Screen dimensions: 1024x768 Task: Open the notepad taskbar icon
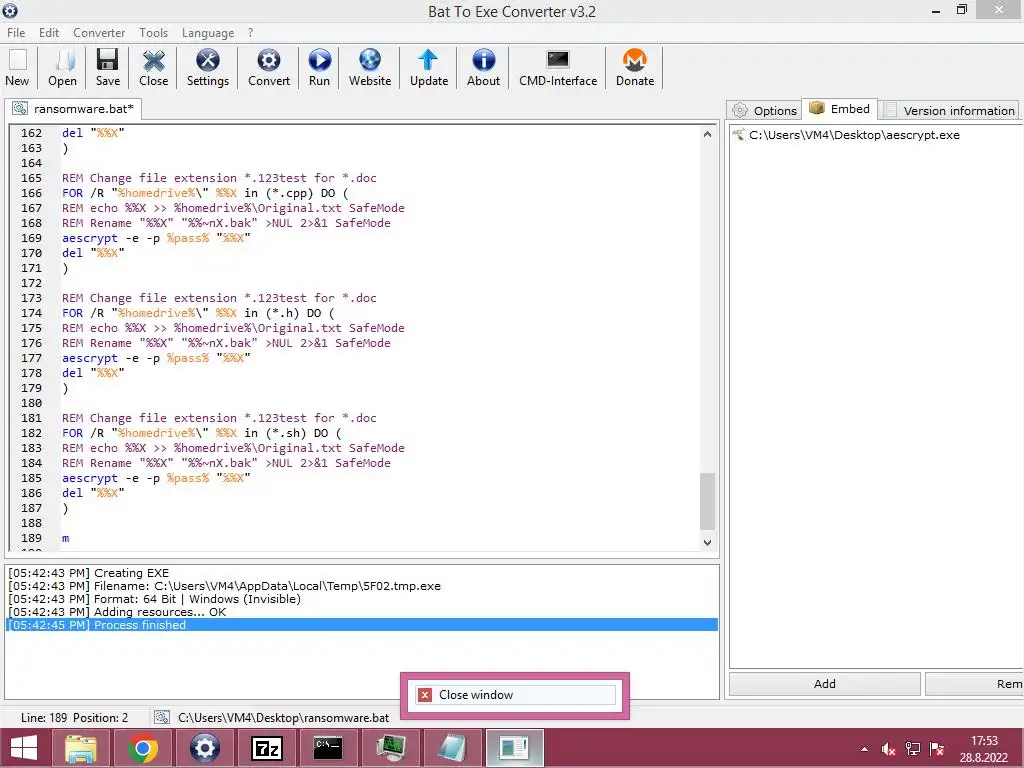[x=451, y=748]
